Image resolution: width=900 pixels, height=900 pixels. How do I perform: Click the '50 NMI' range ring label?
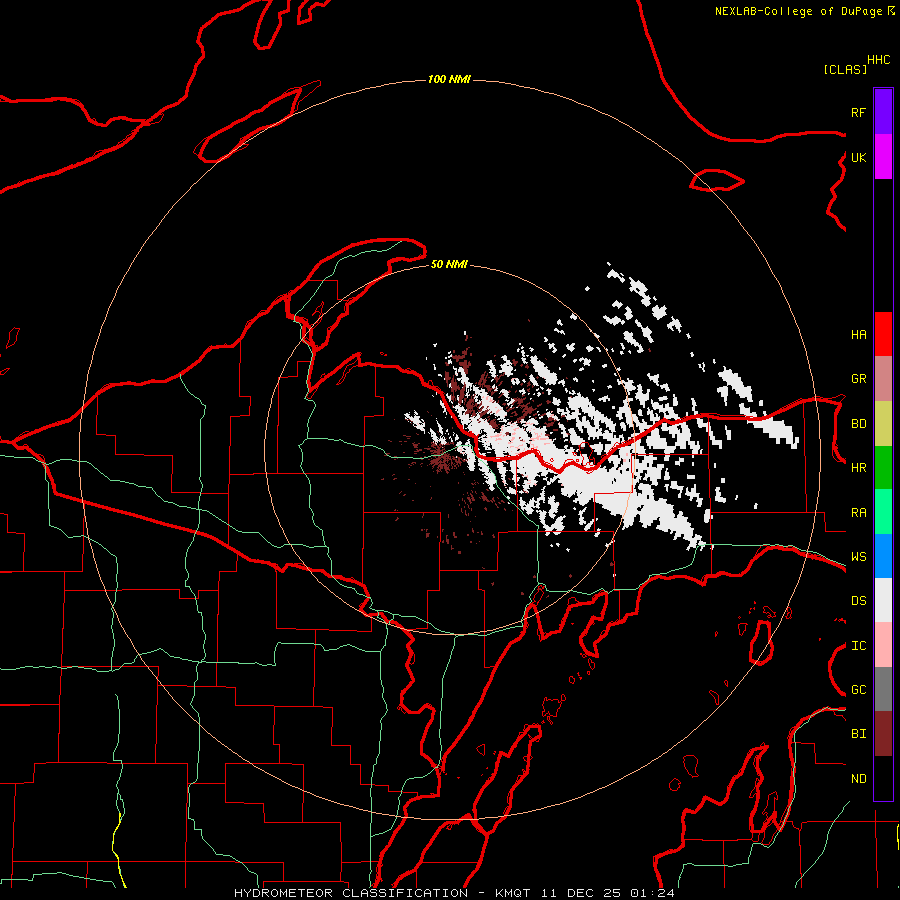click(x=449, y=265)
